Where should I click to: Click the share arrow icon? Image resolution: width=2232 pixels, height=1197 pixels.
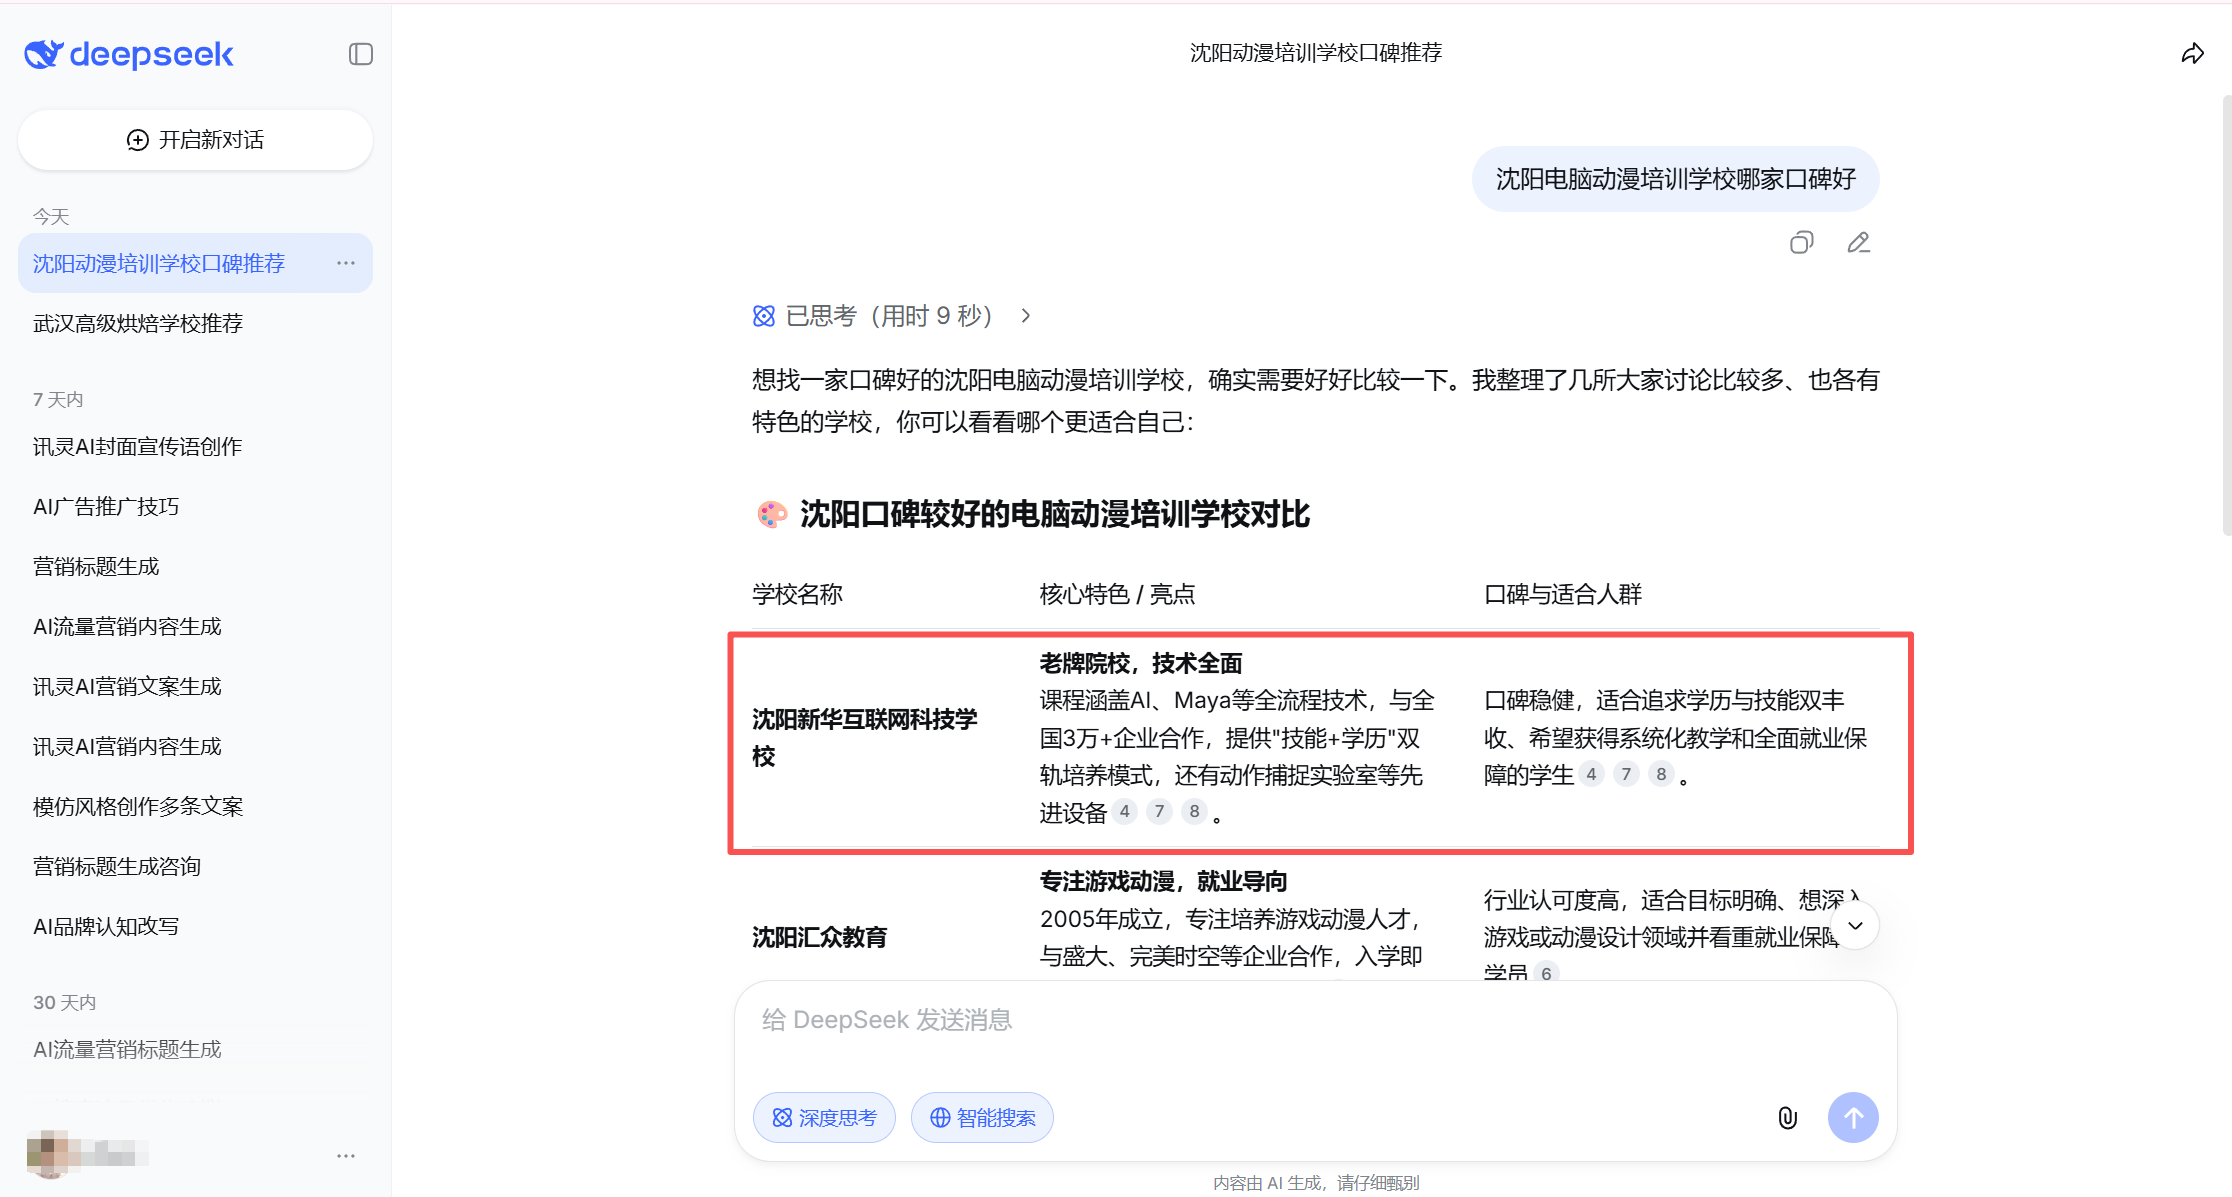point(2192,54)
